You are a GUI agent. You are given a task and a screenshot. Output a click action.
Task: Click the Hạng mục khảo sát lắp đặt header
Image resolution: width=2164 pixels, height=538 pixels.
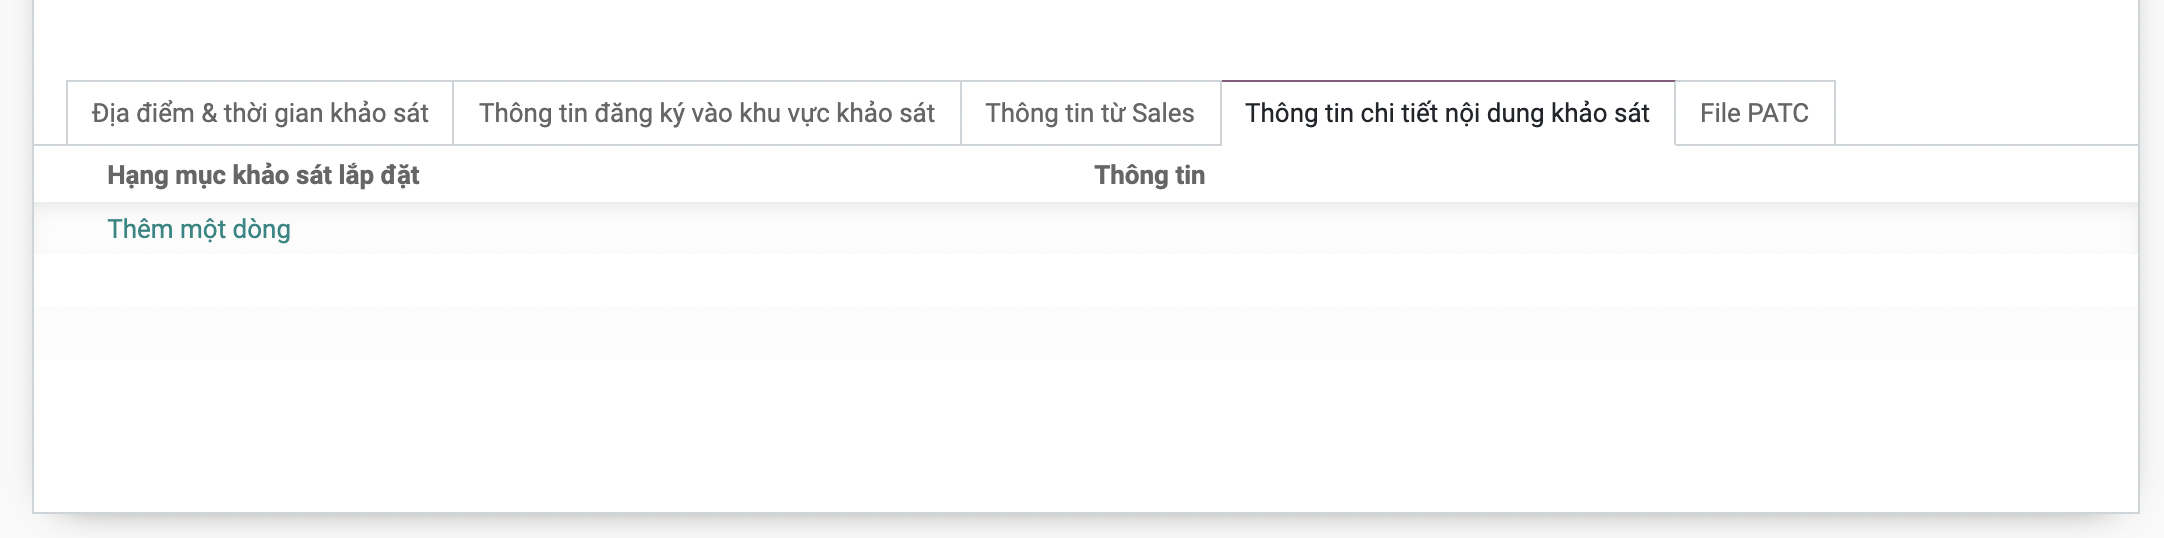[x=263, y=175]
